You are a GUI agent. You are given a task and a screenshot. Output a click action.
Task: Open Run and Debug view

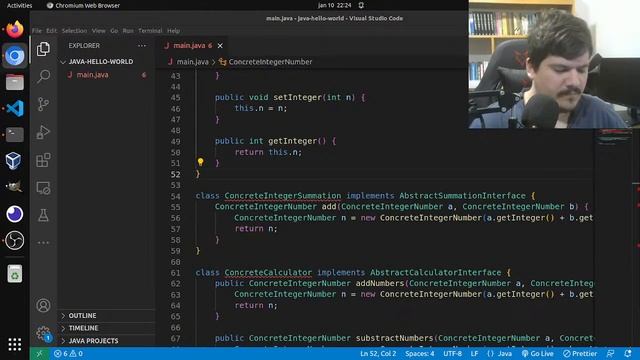pyautogui.click(x=43, y=132)
